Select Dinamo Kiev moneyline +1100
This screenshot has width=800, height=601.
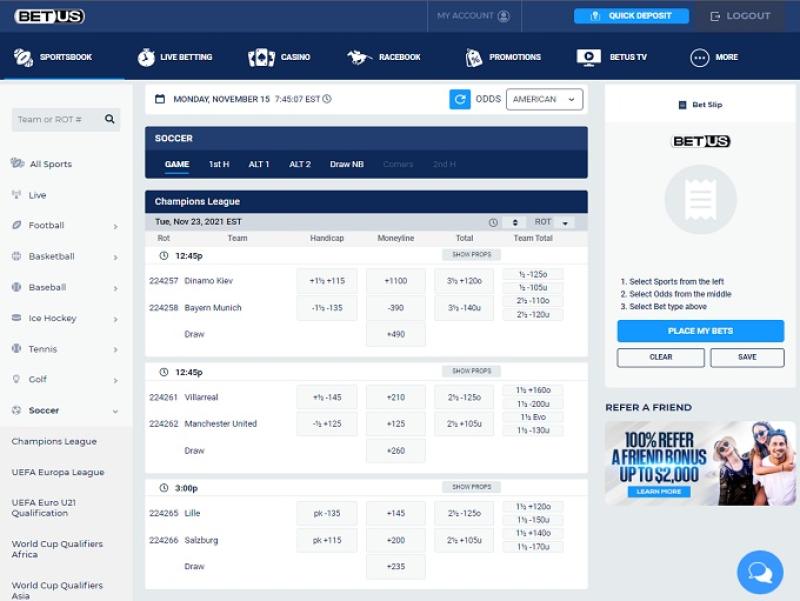[x=395, y=281]
